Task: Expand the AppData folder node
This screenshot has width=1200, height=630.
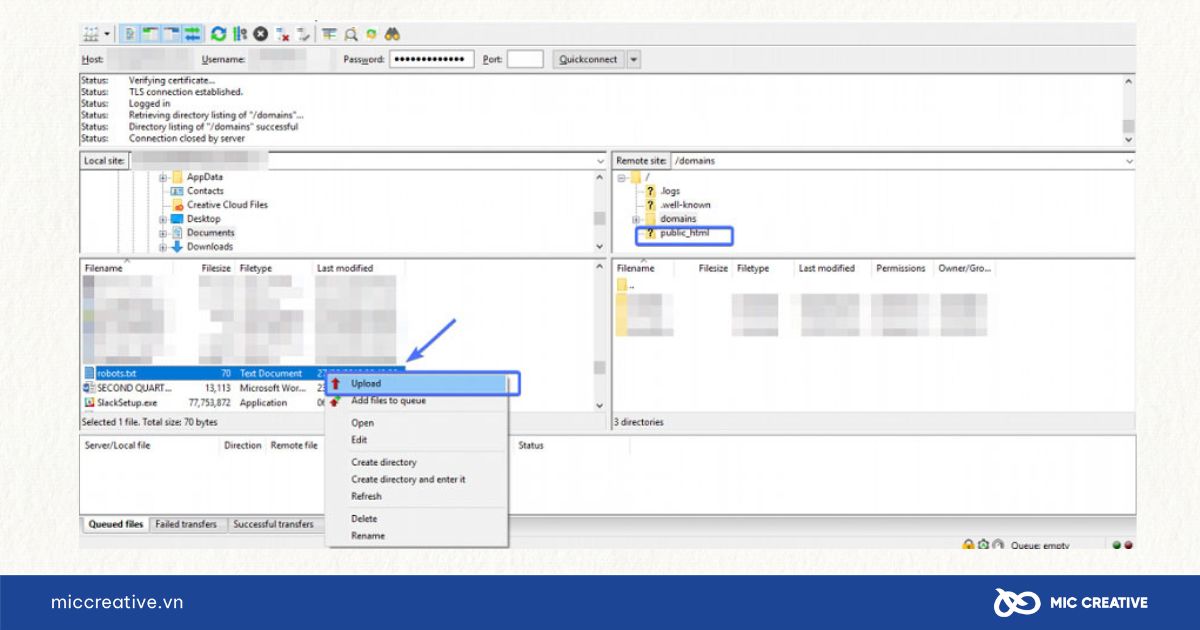Action: point(162,177)
